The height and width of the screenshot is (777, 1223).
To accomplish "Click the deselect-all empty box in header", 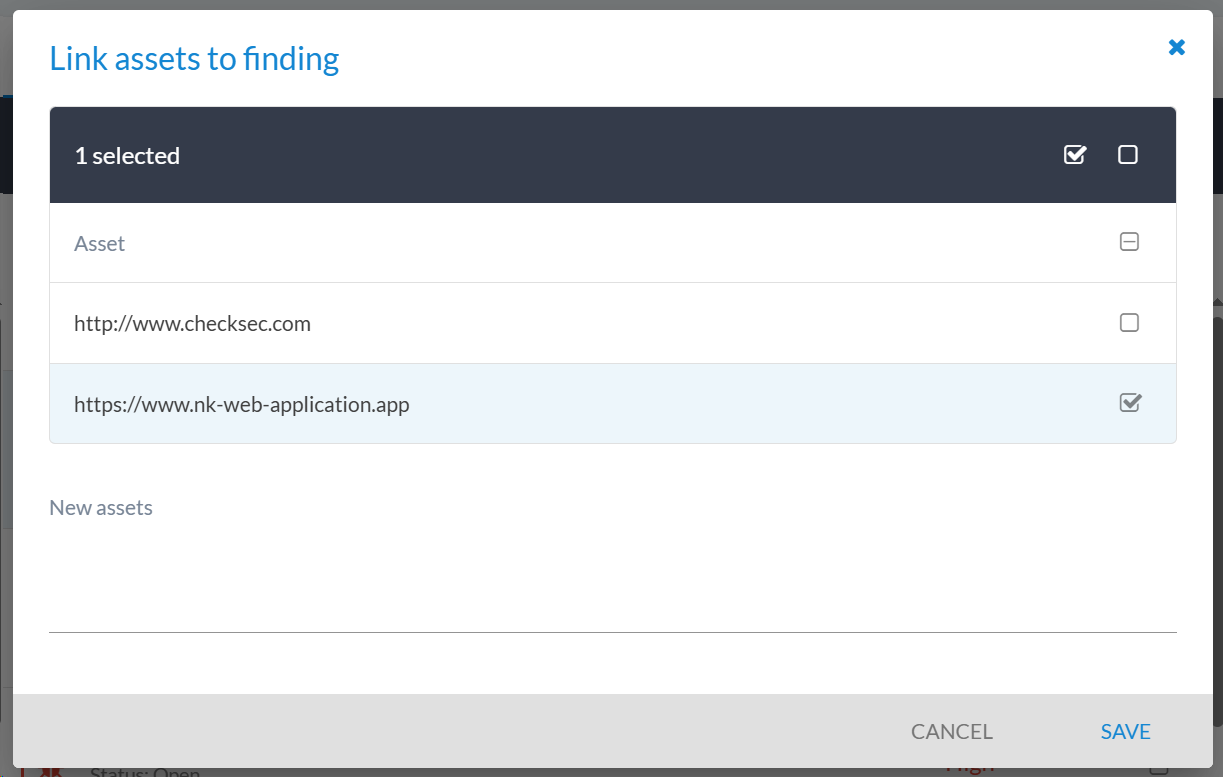I will pos(1128,155).
